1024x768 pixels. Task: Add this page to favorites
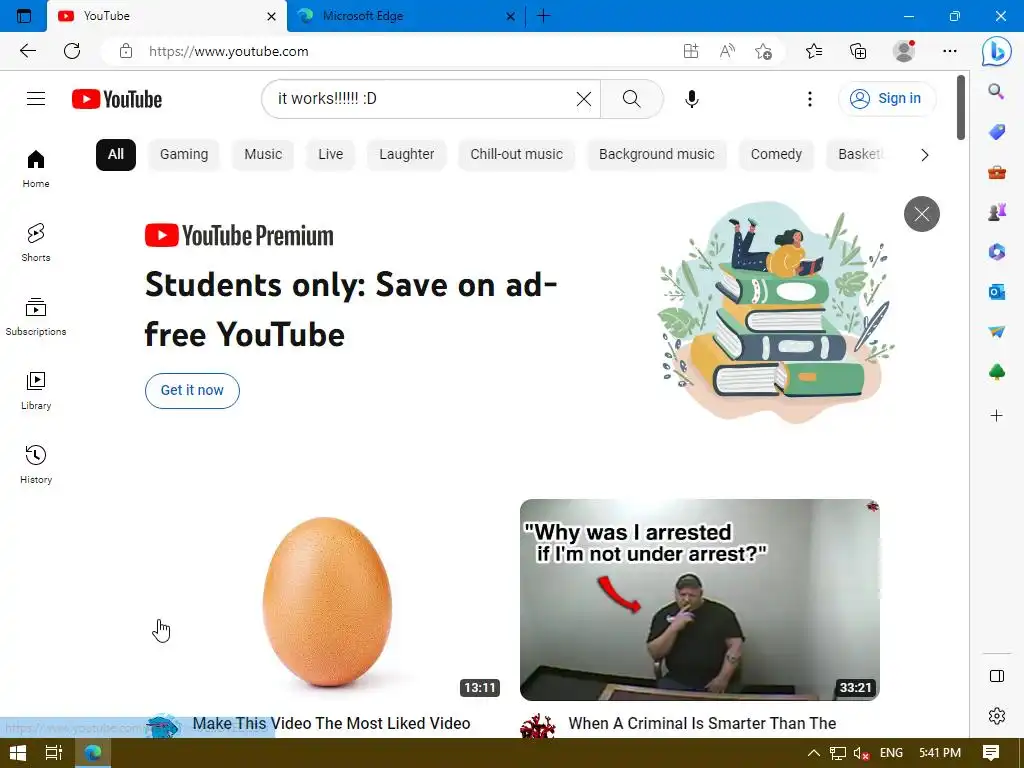click(x=763, y=51)
